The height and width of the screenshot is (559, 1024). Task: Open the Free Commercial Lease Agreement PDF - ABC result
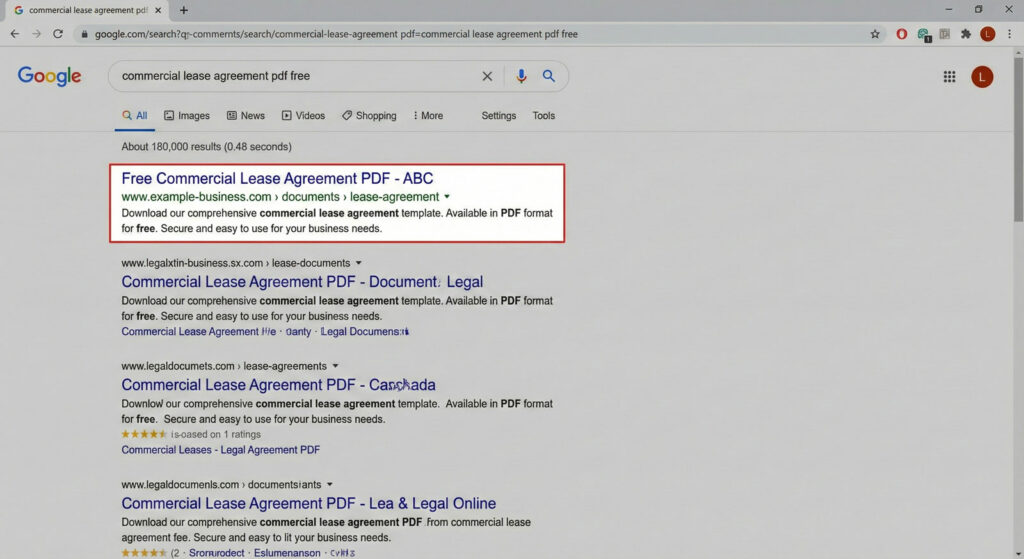point(277,179)
